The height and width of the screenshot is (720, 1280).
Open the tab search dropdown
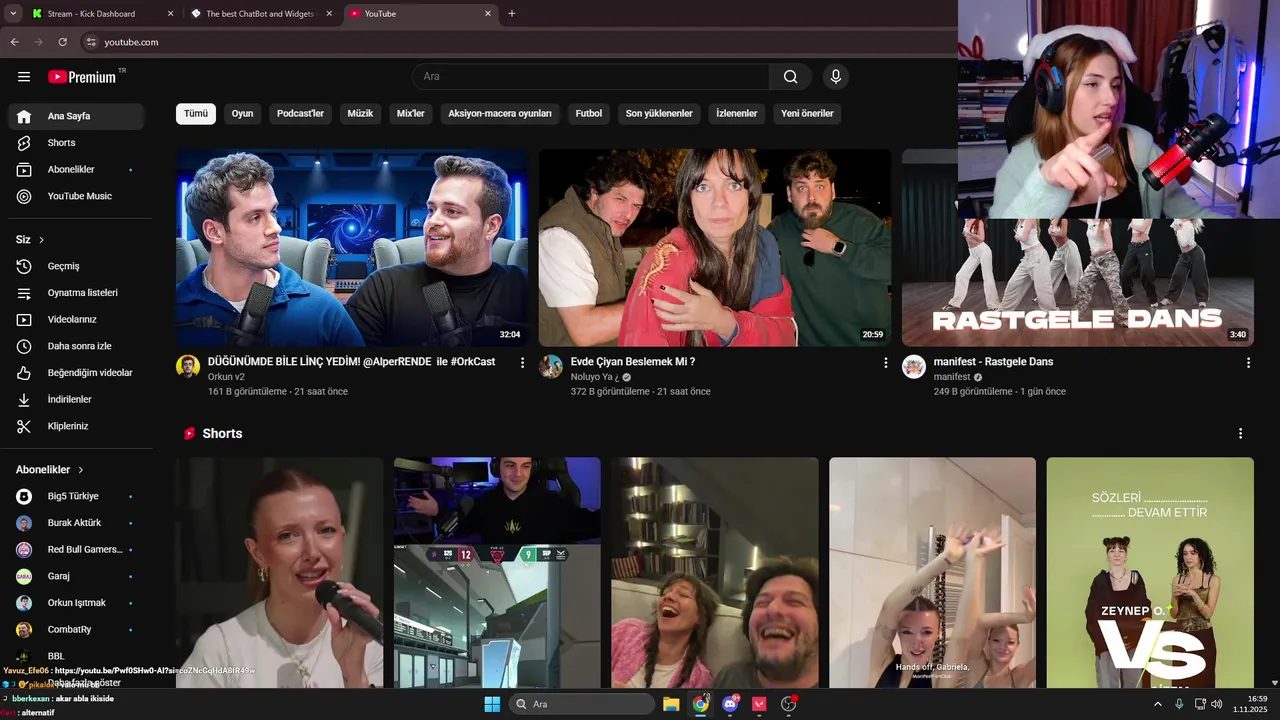pos(13,14)
